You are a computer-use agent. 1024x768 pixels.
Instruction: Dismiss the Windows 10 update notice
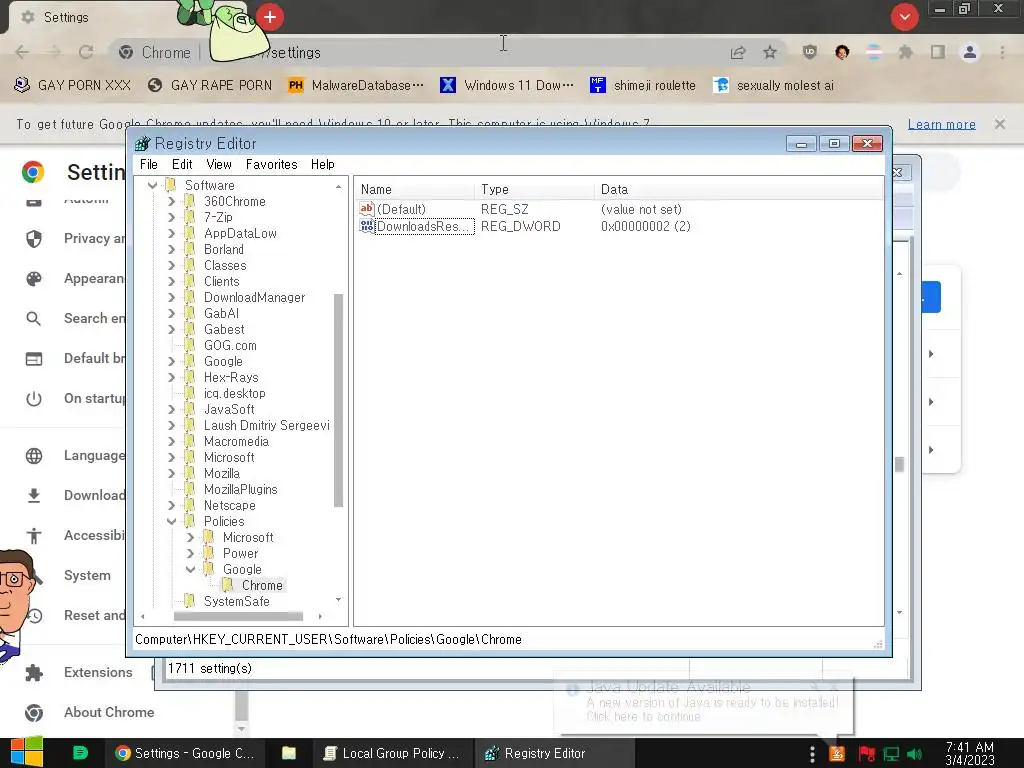tap(1000, 124)
